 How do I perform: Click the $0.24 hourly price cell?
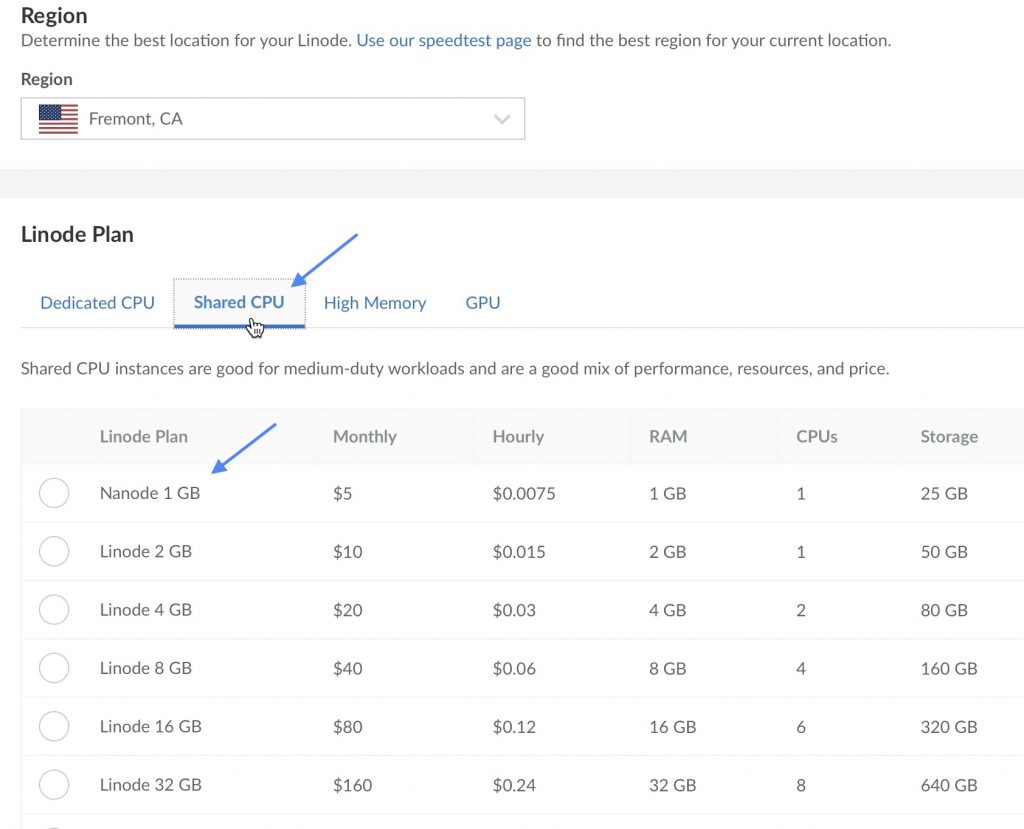point(514,785)
